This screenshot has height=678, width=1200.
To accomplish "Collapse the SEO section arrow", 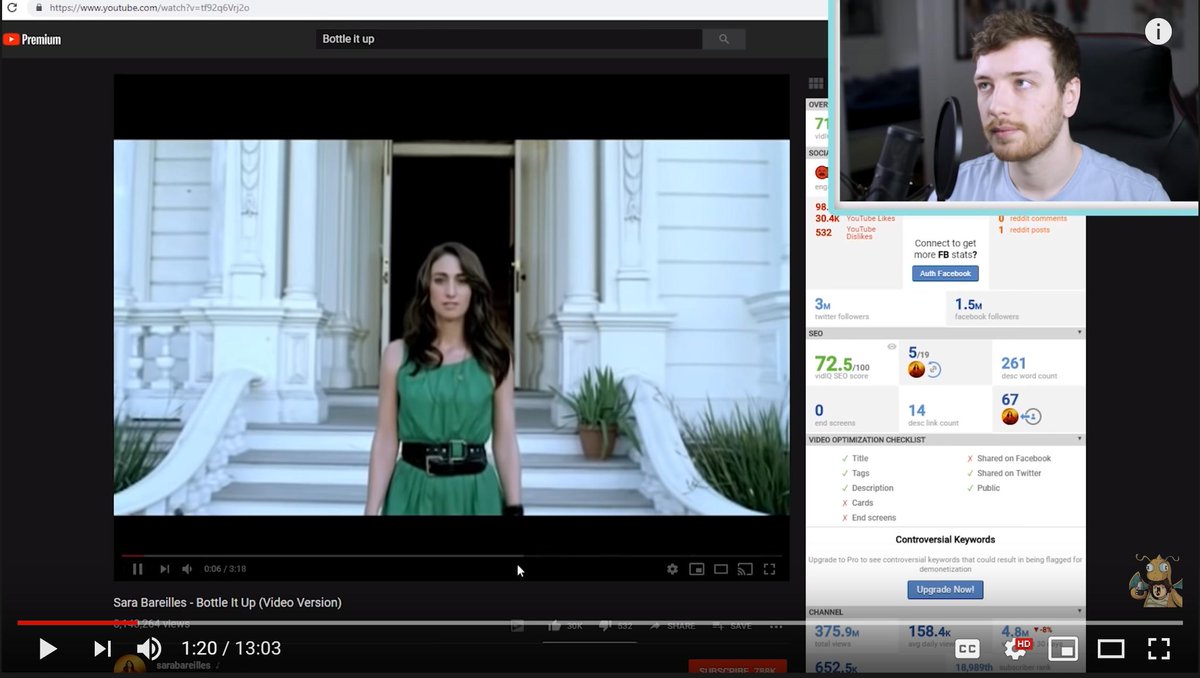I will pyautogui.click(x=1079, y=332).
